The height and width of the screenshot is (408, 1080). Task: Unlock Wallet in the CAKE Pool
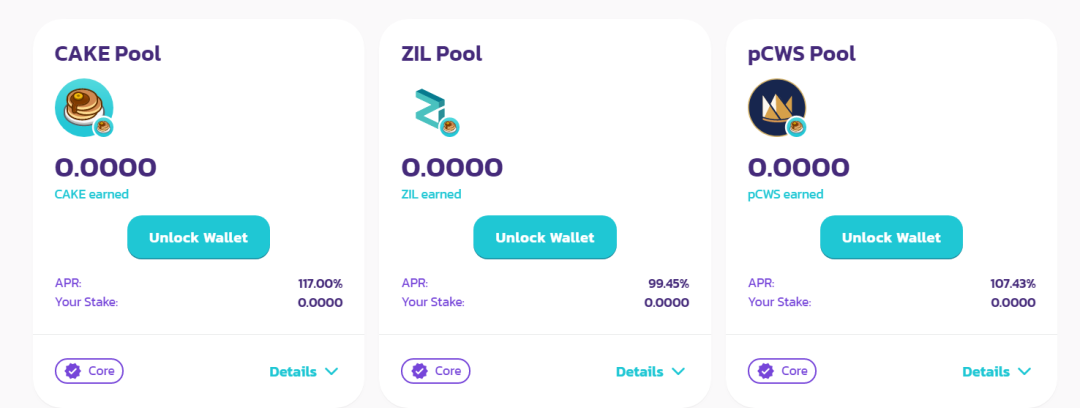(x=198, y=238)
